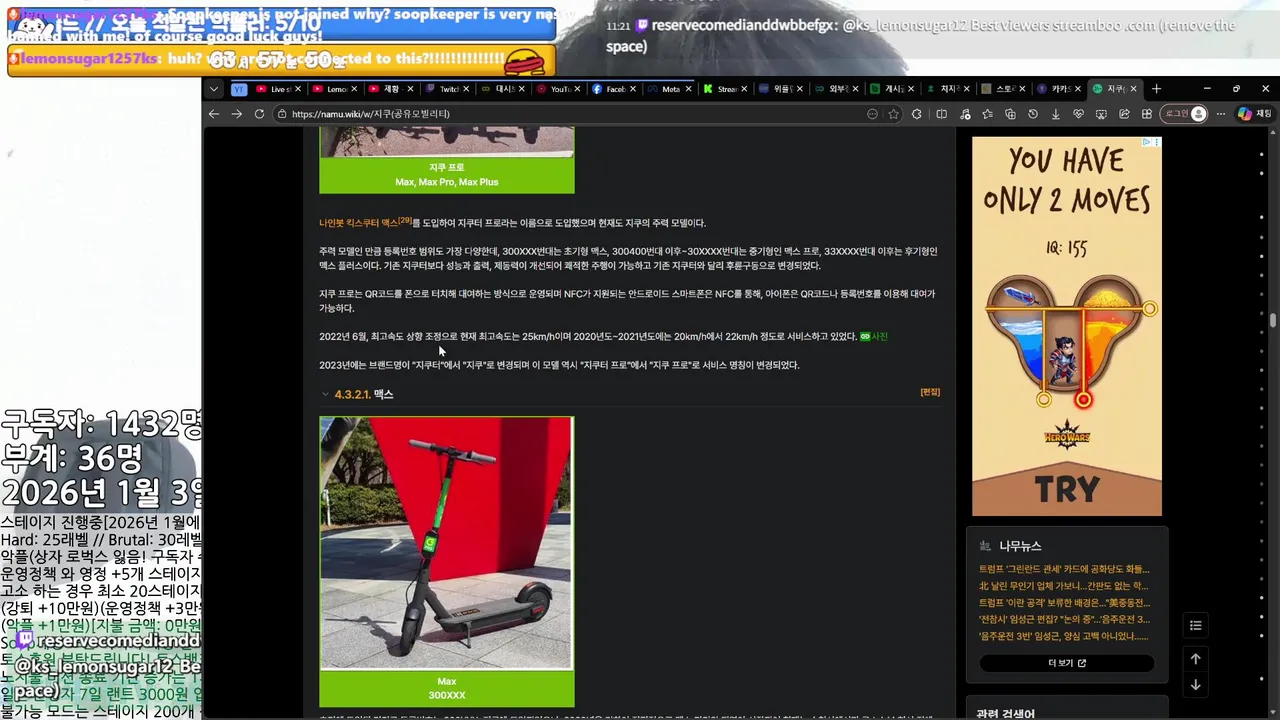
Task: Open news item '음주운전 3번' 임성근
Action: [x=1063, y=636]
